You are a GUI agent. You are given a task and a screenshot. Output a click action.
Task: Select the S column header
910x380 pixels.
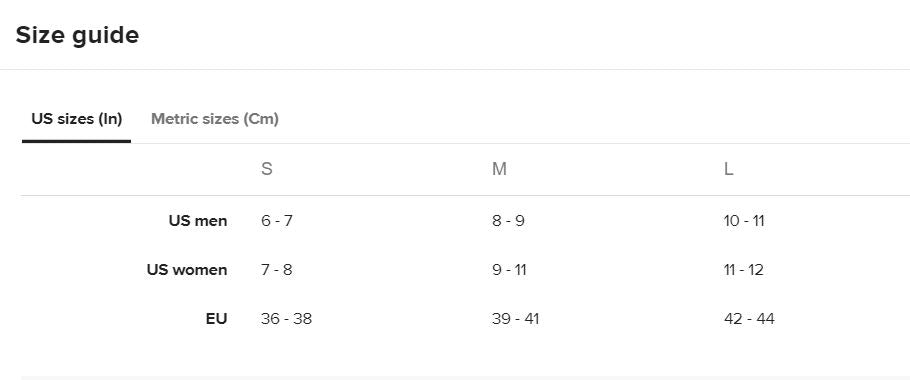point(266,169)
